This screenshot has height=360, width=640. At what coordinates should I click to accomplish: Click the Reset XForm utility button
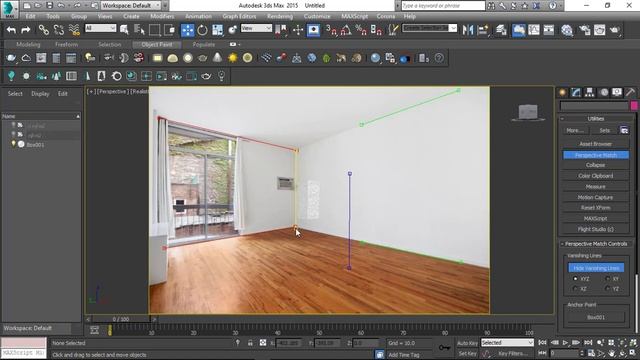pos(596,208)
